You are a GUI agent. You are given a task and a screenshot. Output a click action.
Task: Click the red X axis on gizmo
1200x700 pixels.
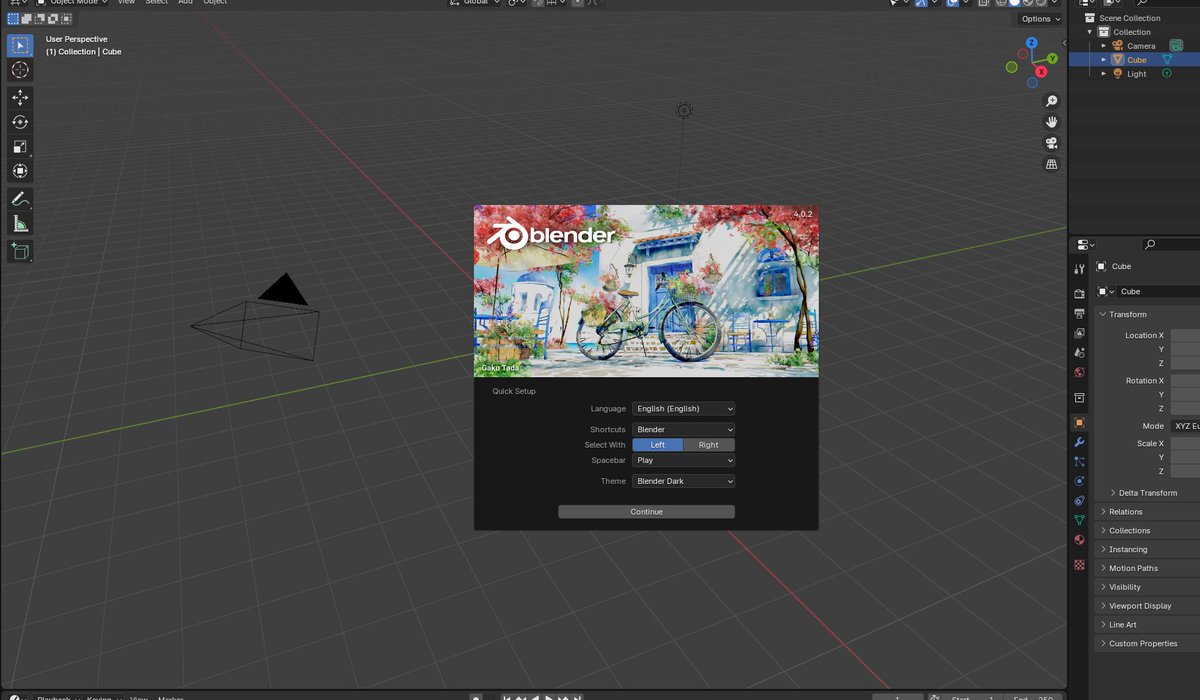1042,72
